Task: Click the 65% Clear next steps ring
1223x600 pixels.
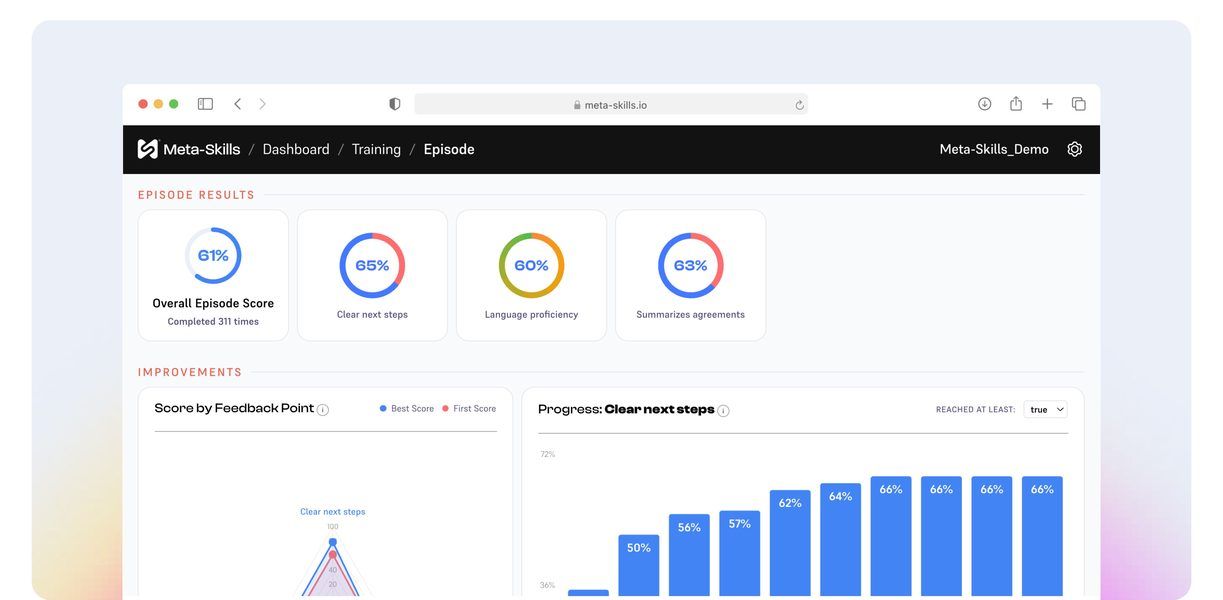Action: [372, 266]
